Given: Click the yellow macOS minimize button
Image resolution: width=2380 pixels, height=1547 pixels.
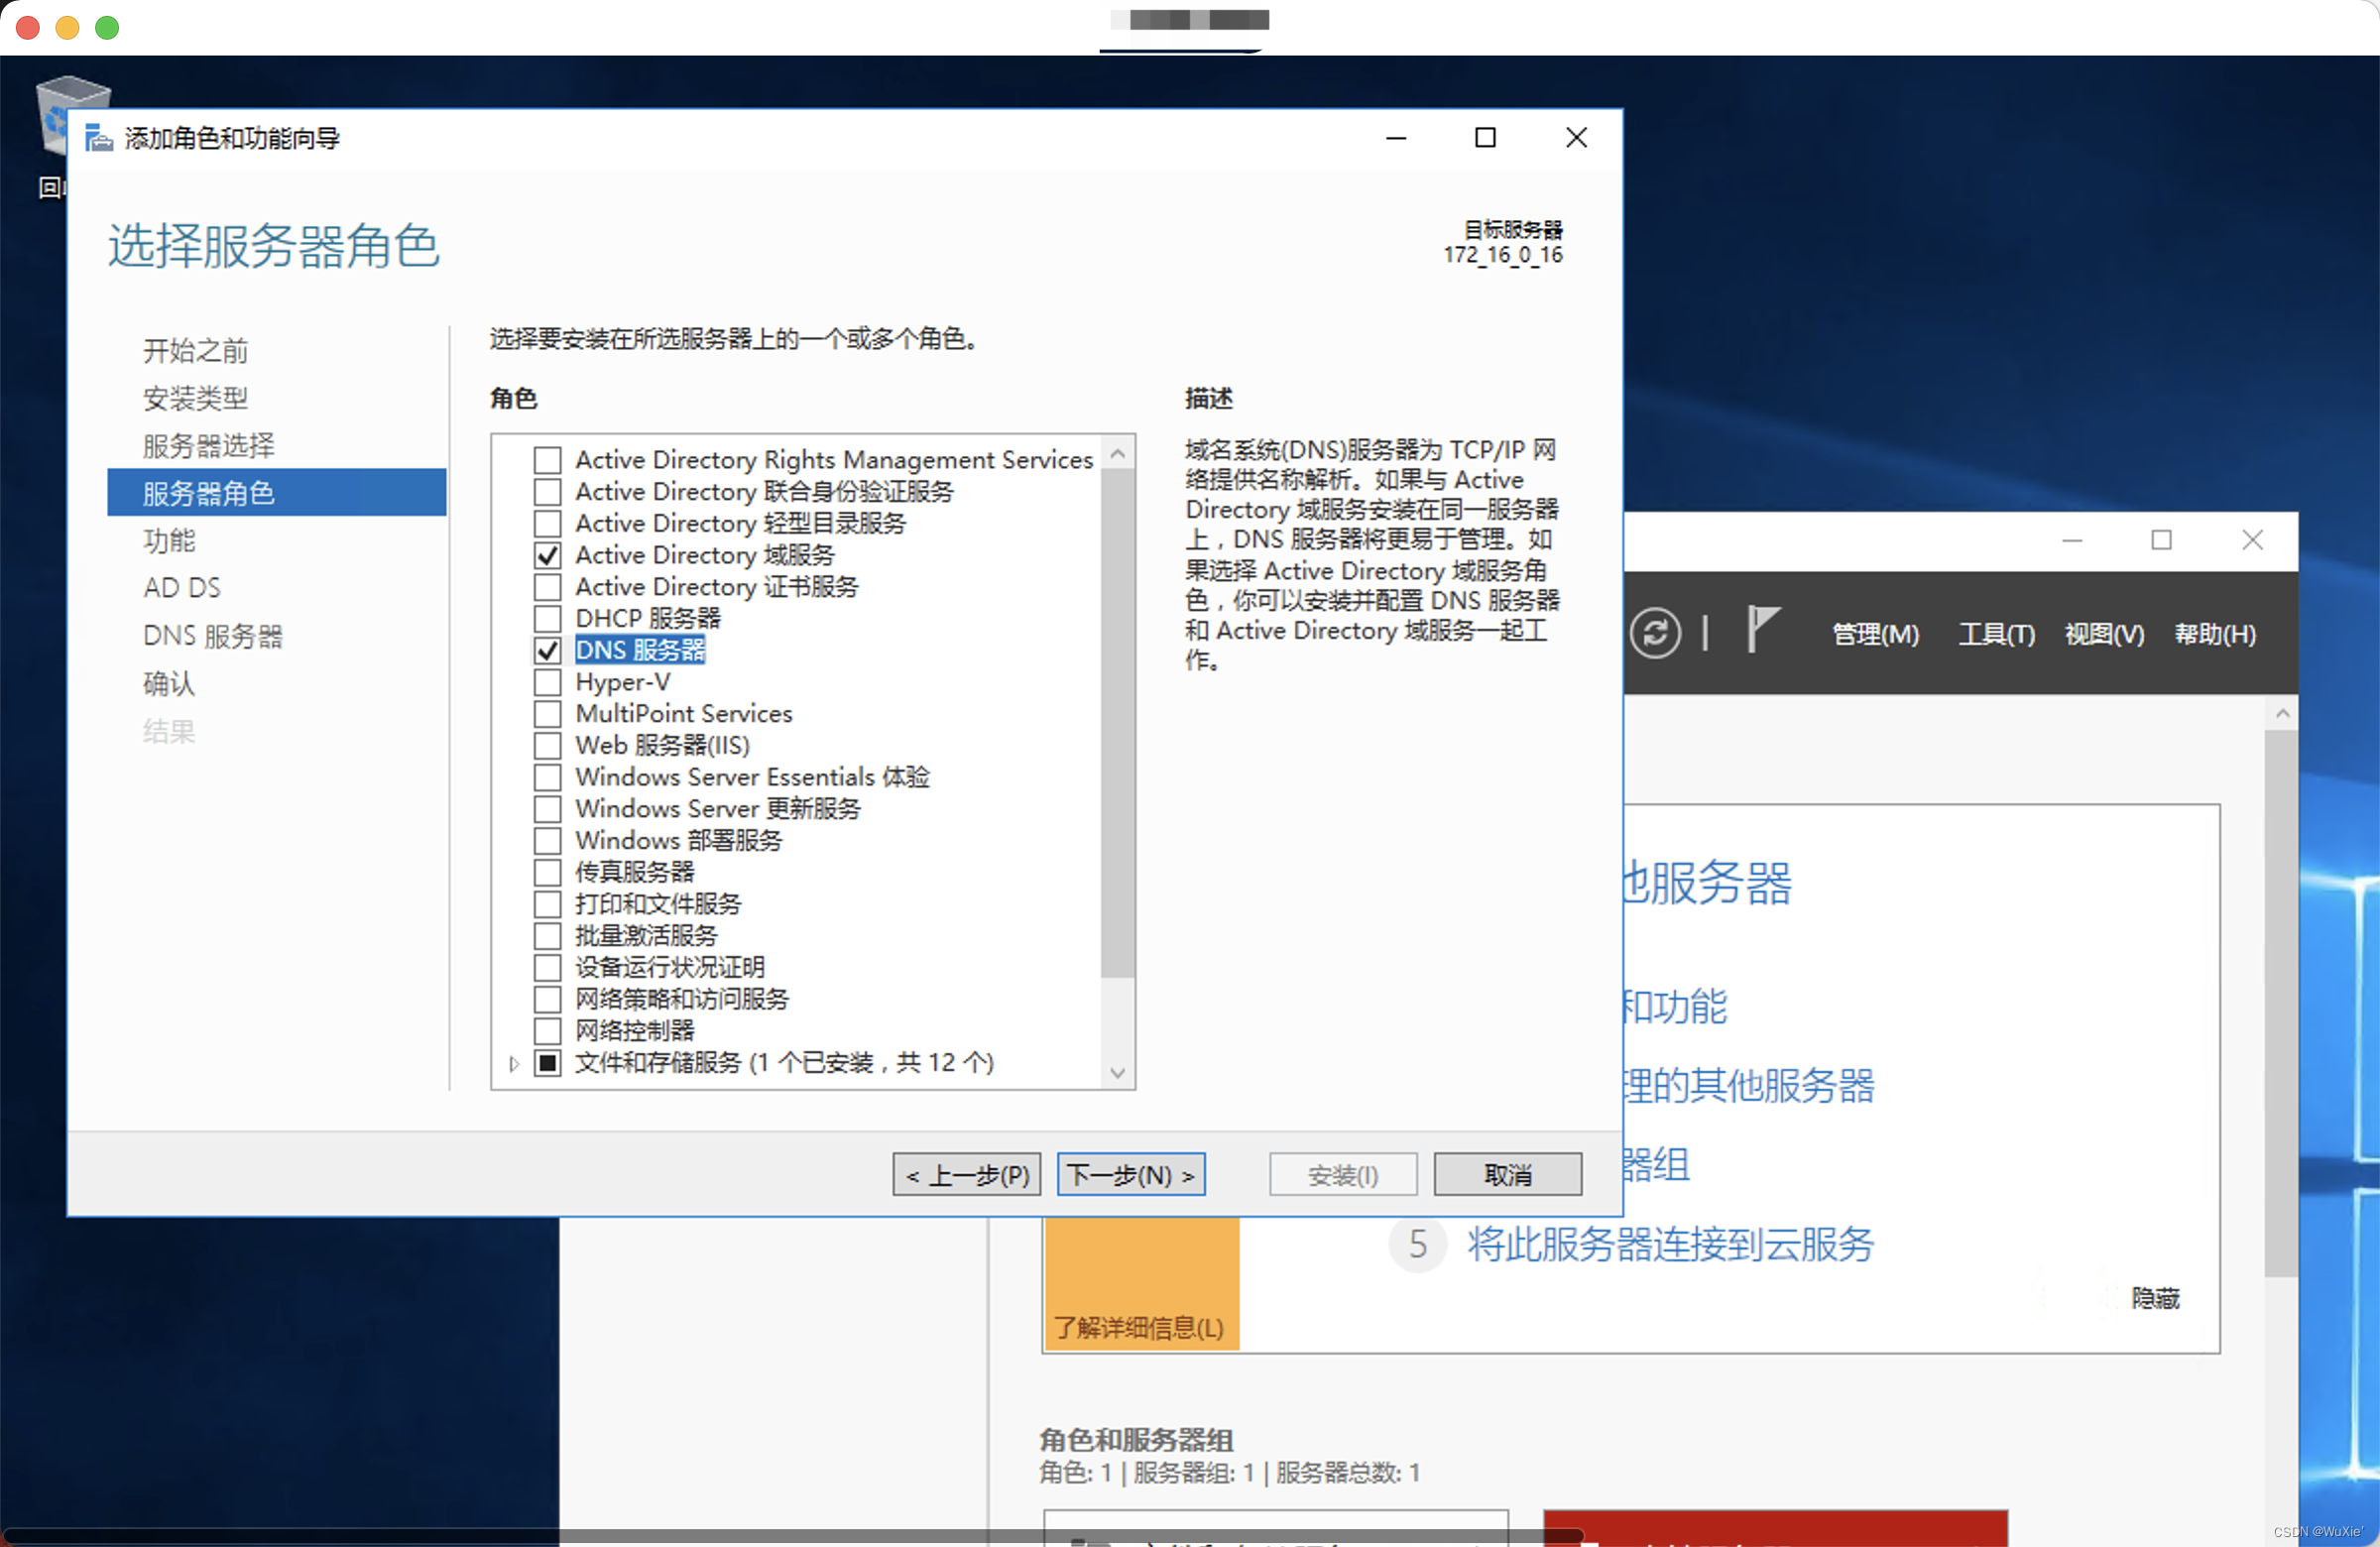Looking at the screenshot, I should (67, 27).
